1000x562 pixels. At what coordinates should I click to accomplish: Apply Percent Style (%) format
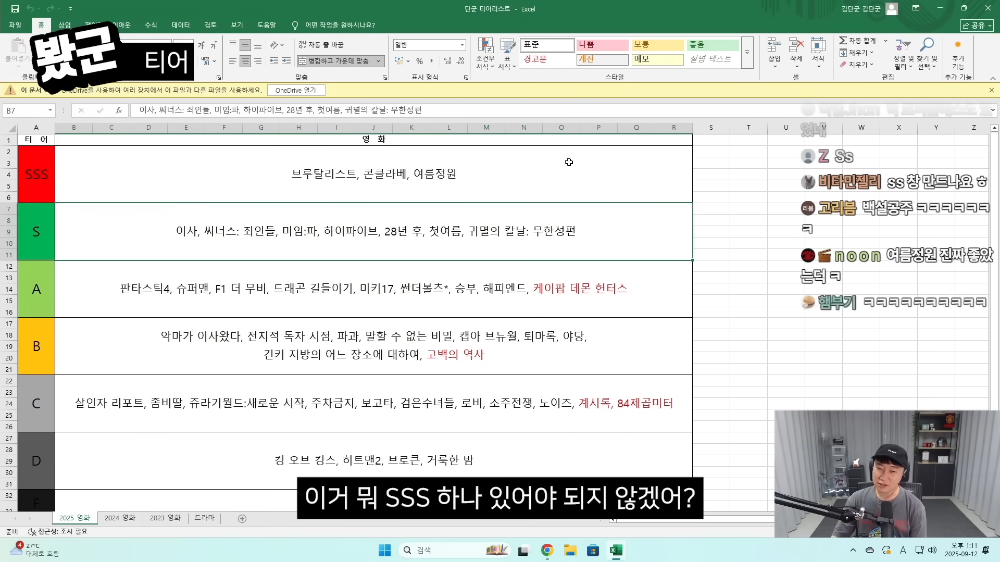(419, 61)
